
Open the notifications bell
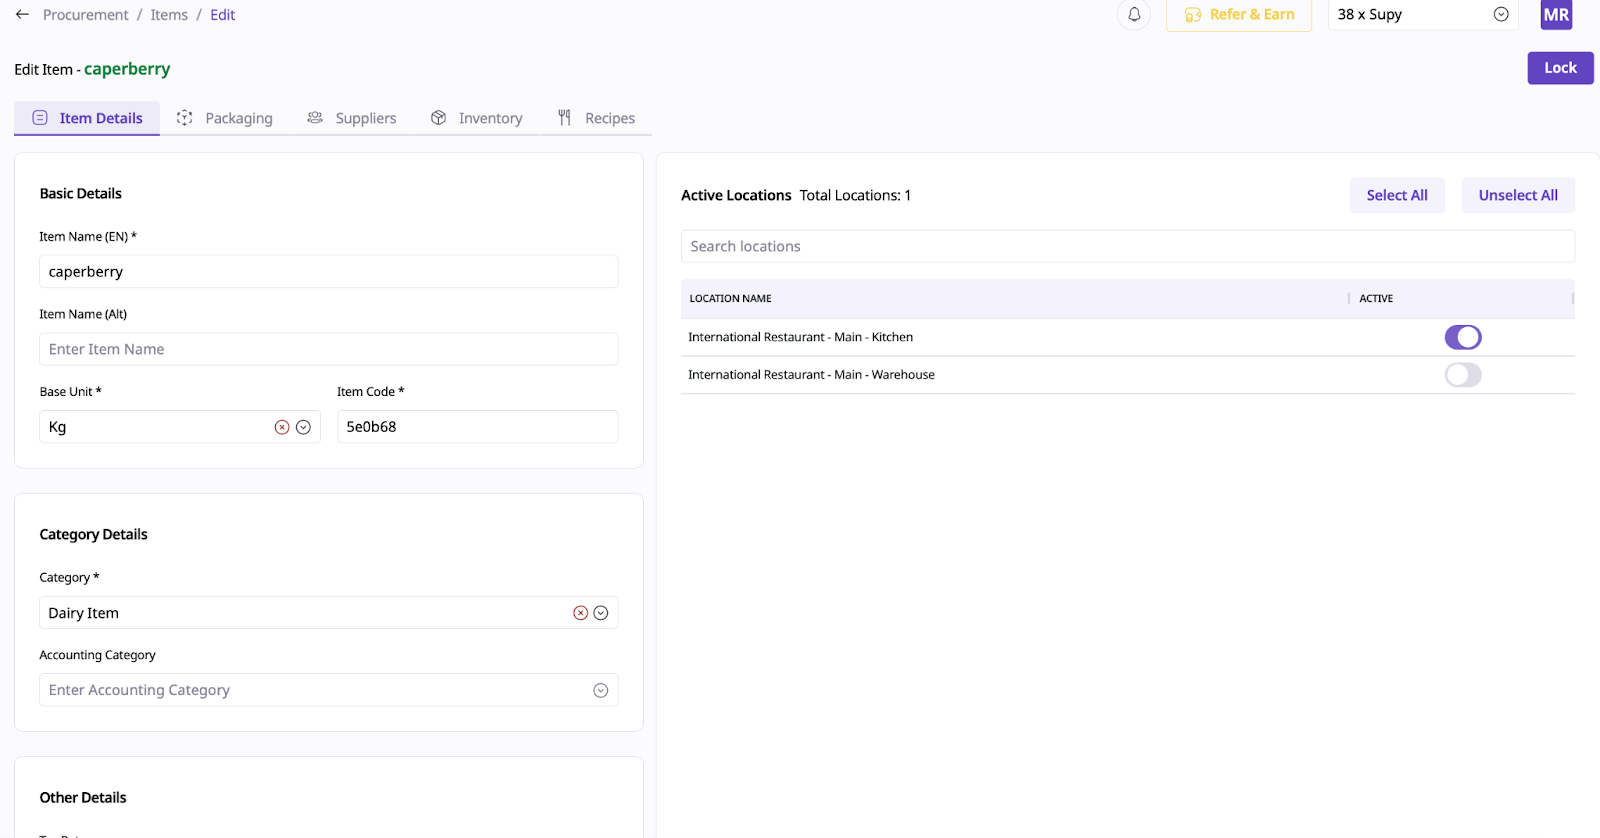[x=1134, y=15]
